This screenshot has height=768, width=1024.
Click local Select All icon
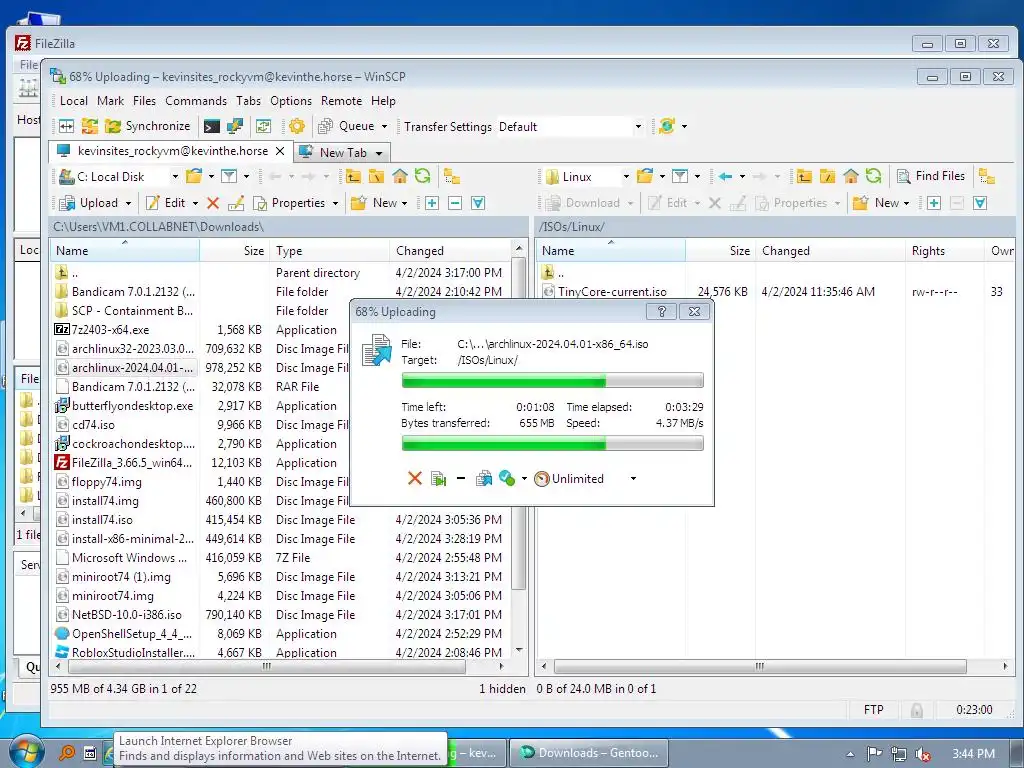click(478, 203)
